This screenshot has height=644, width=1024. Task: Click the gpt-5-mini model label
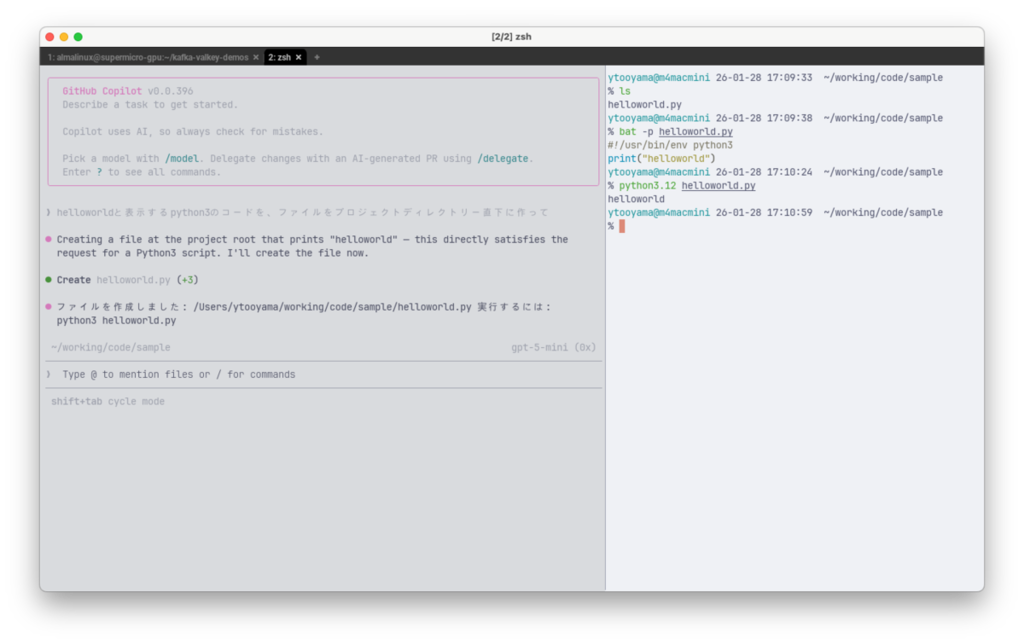tap(553, 347)
